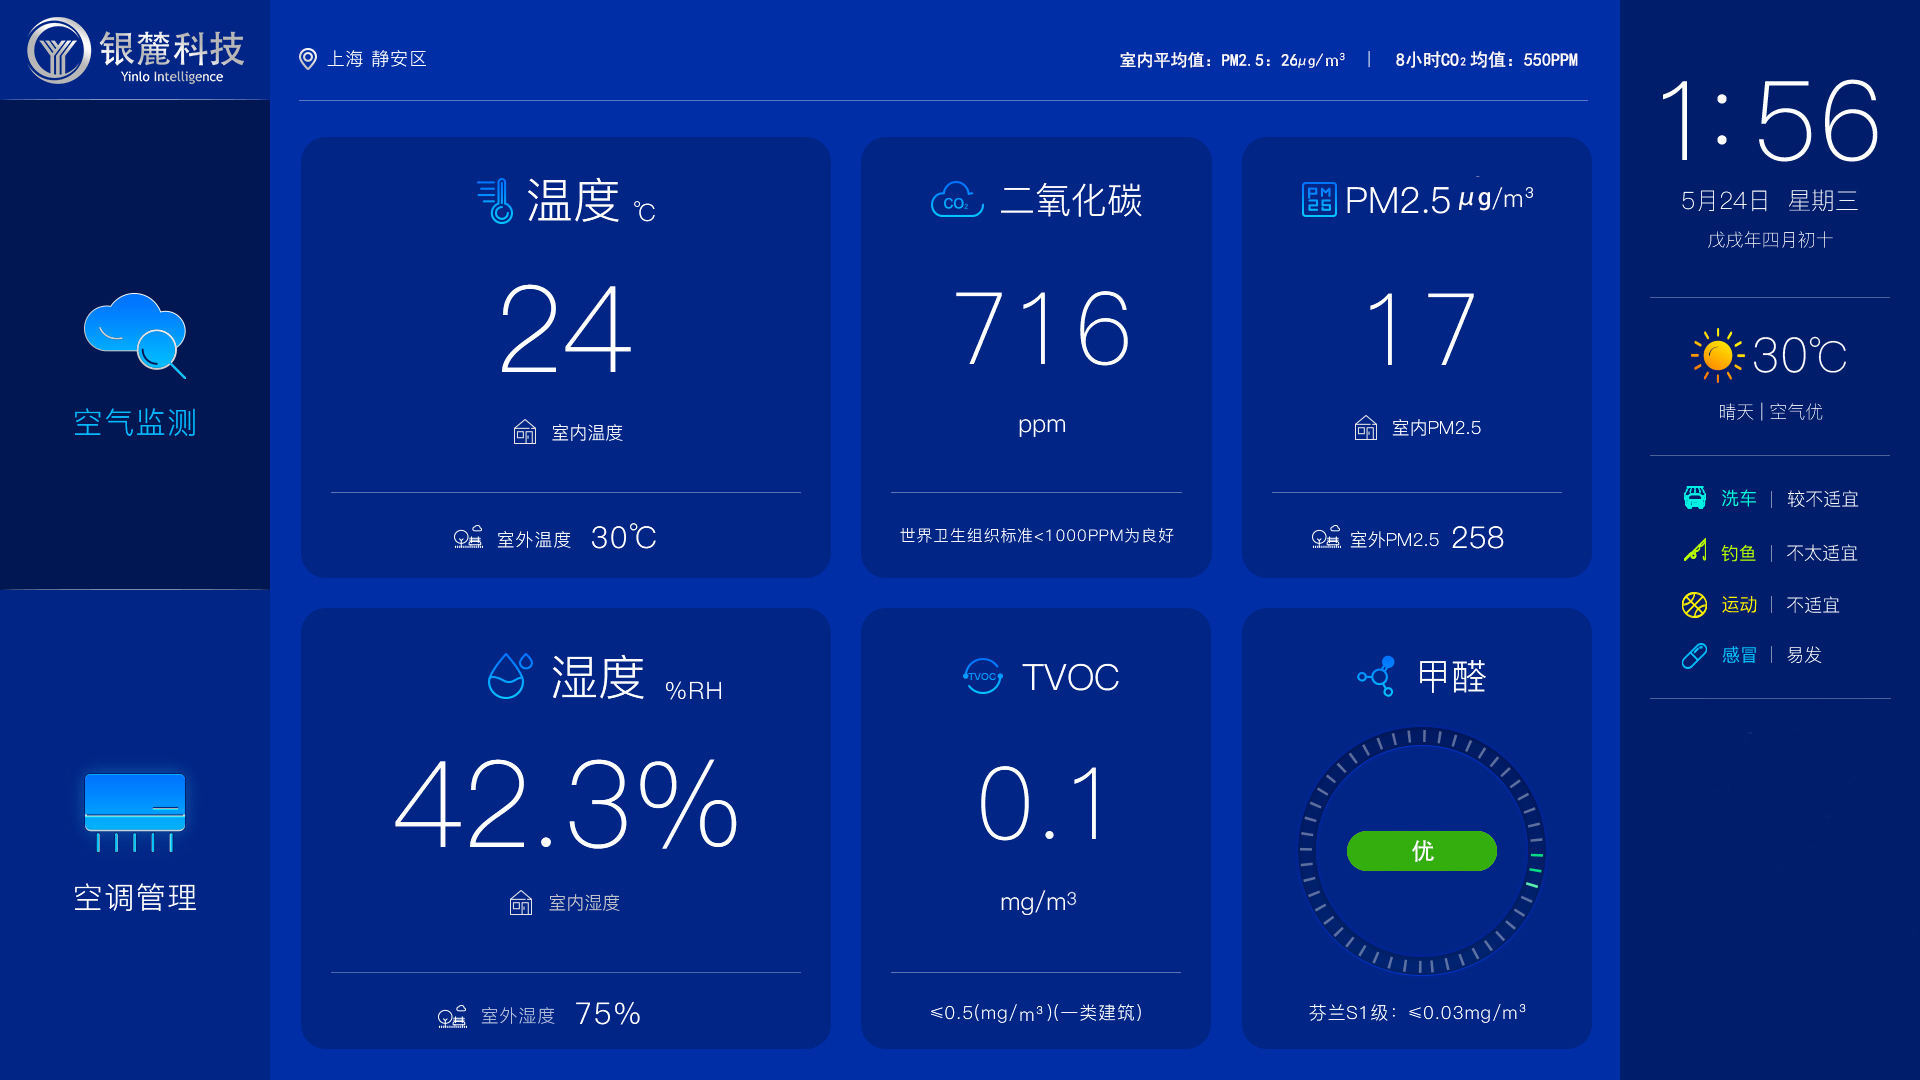Image resolution: width=1920 pixels, height=1080 pixels.
Task: Click the date 5月24日 星期三
Action: pos(1770,201)
